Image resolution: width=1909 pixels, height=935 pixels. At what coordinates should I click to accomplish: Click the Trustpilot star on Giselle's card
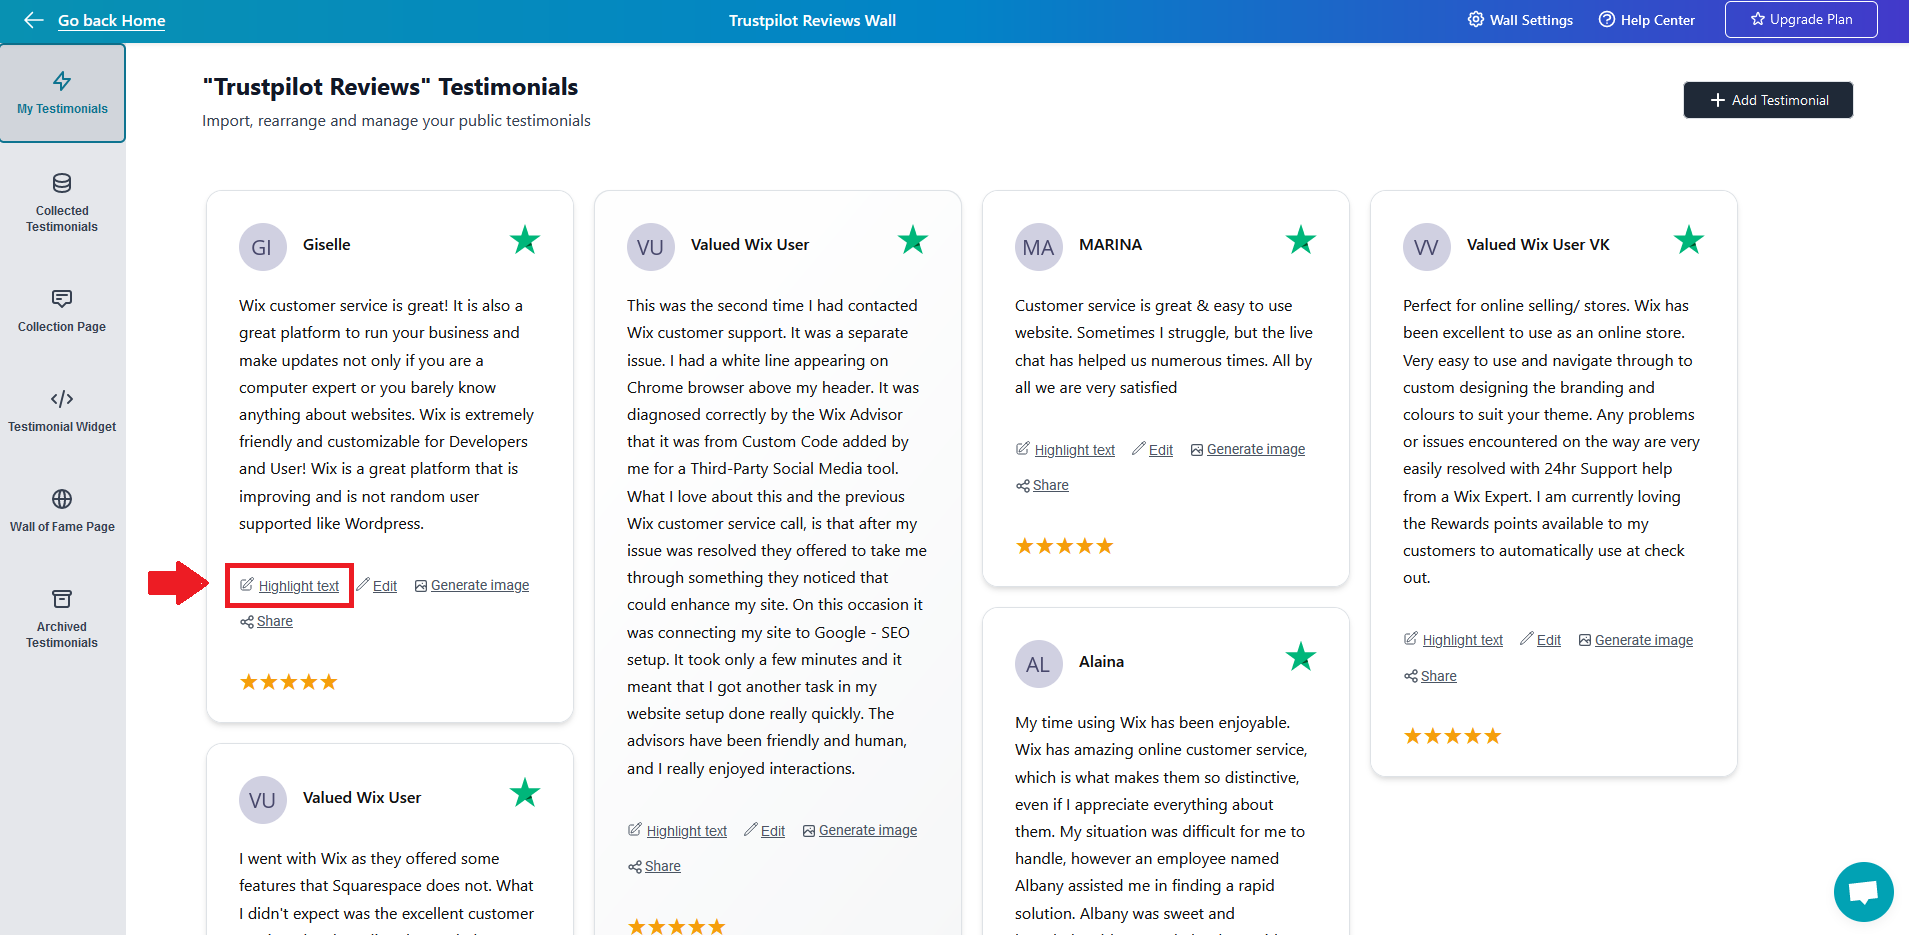coord(525,241)
